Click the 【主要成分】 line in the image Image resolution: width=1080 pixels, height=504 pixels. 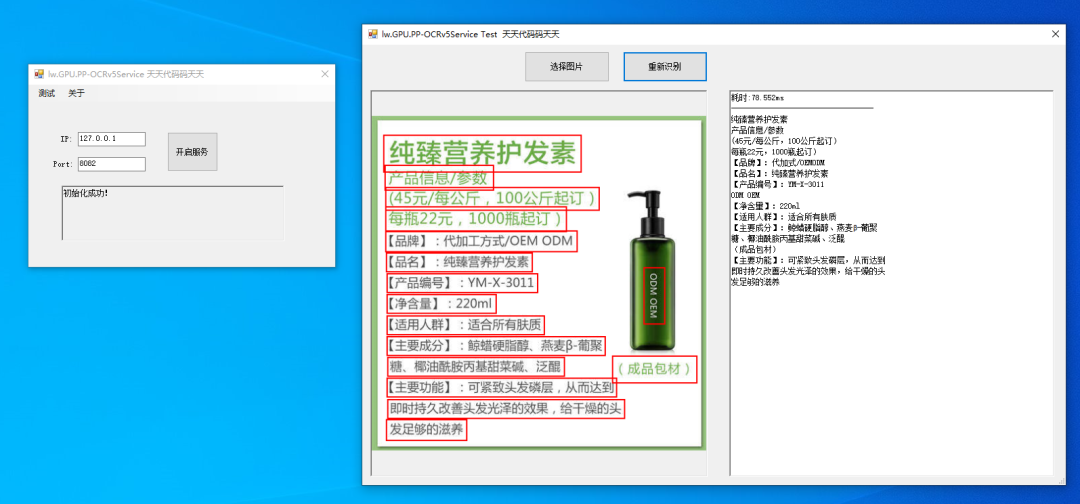tap(495, 345)
